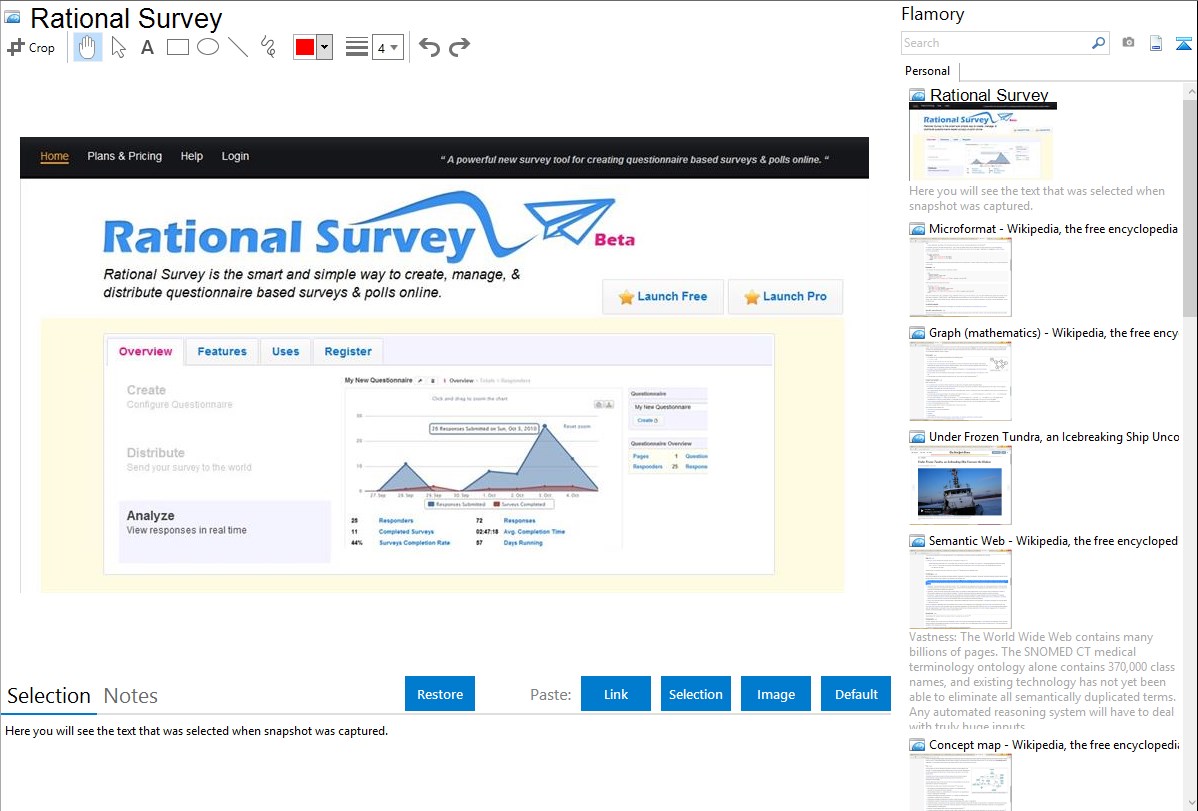Click the icon next to Graph (mathematics) entry
Screen dimensions: 1198x811
pos(917,333)
